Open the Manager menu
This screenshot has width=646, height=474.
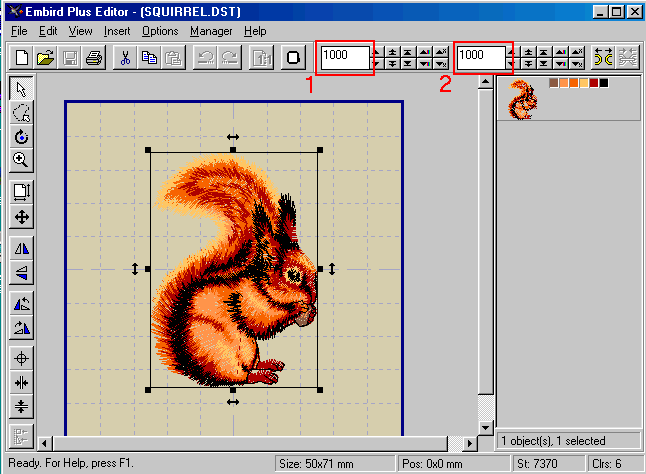211,31
